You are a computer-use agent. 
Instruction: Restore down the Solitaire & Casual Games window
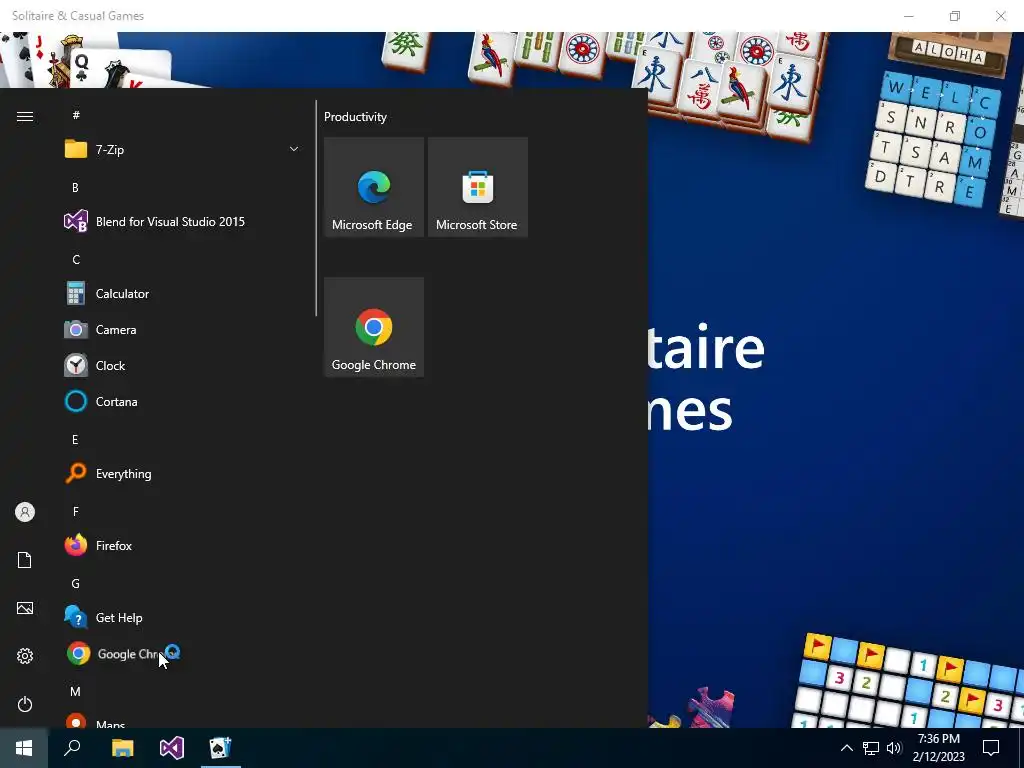955,16
